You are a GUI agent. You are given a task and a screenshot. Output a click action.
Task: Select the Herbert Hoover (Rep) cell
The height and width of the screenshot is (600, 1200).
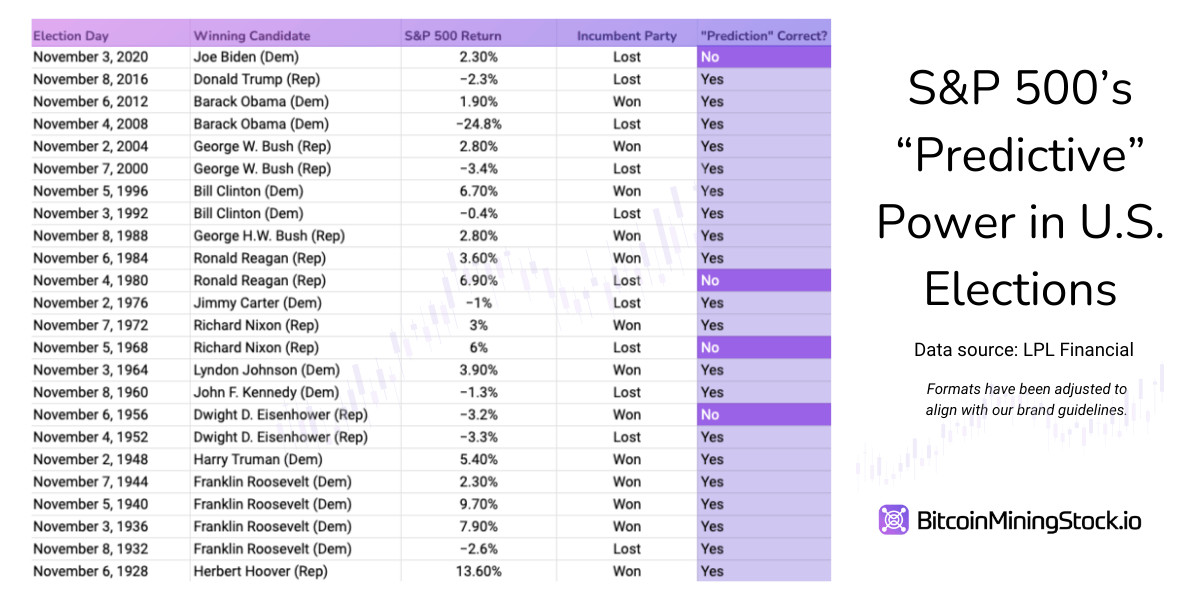point(260,571)
